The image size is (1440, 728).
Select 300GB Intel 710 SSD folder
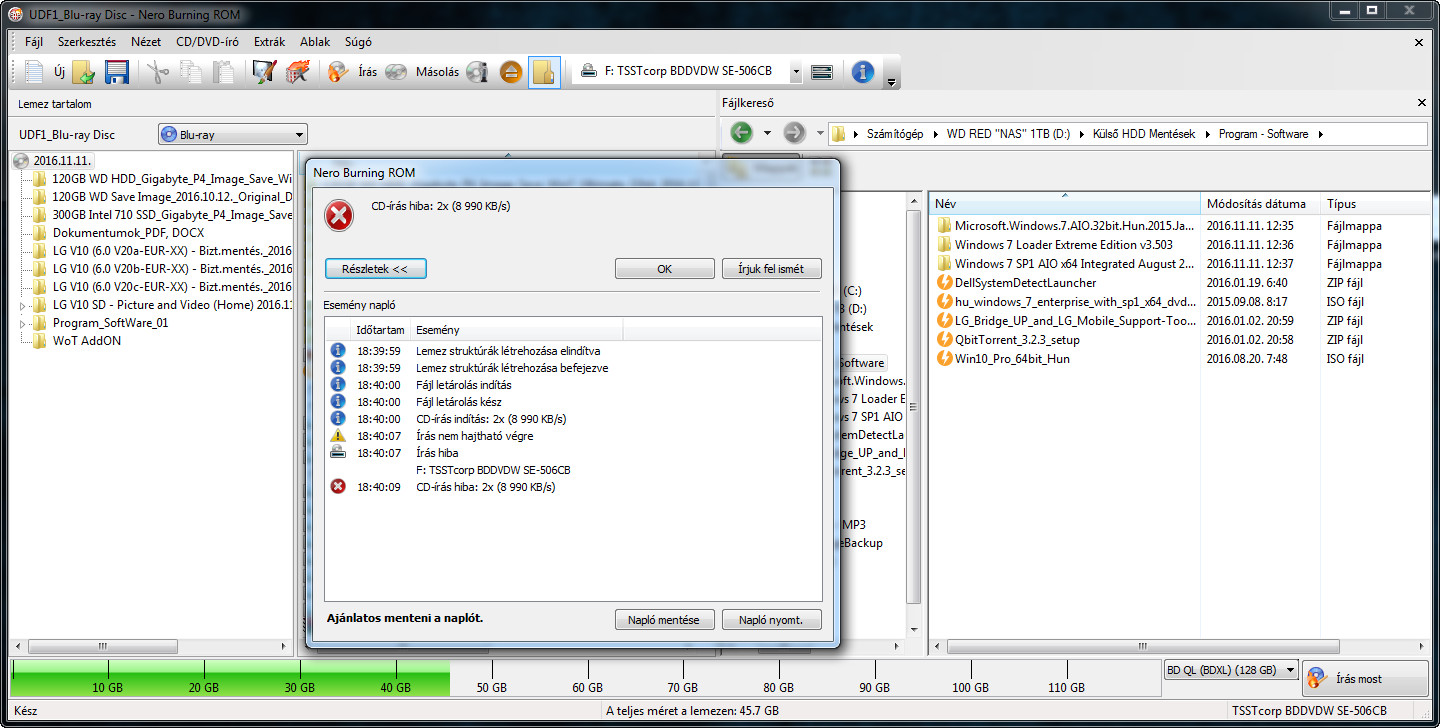171,215
